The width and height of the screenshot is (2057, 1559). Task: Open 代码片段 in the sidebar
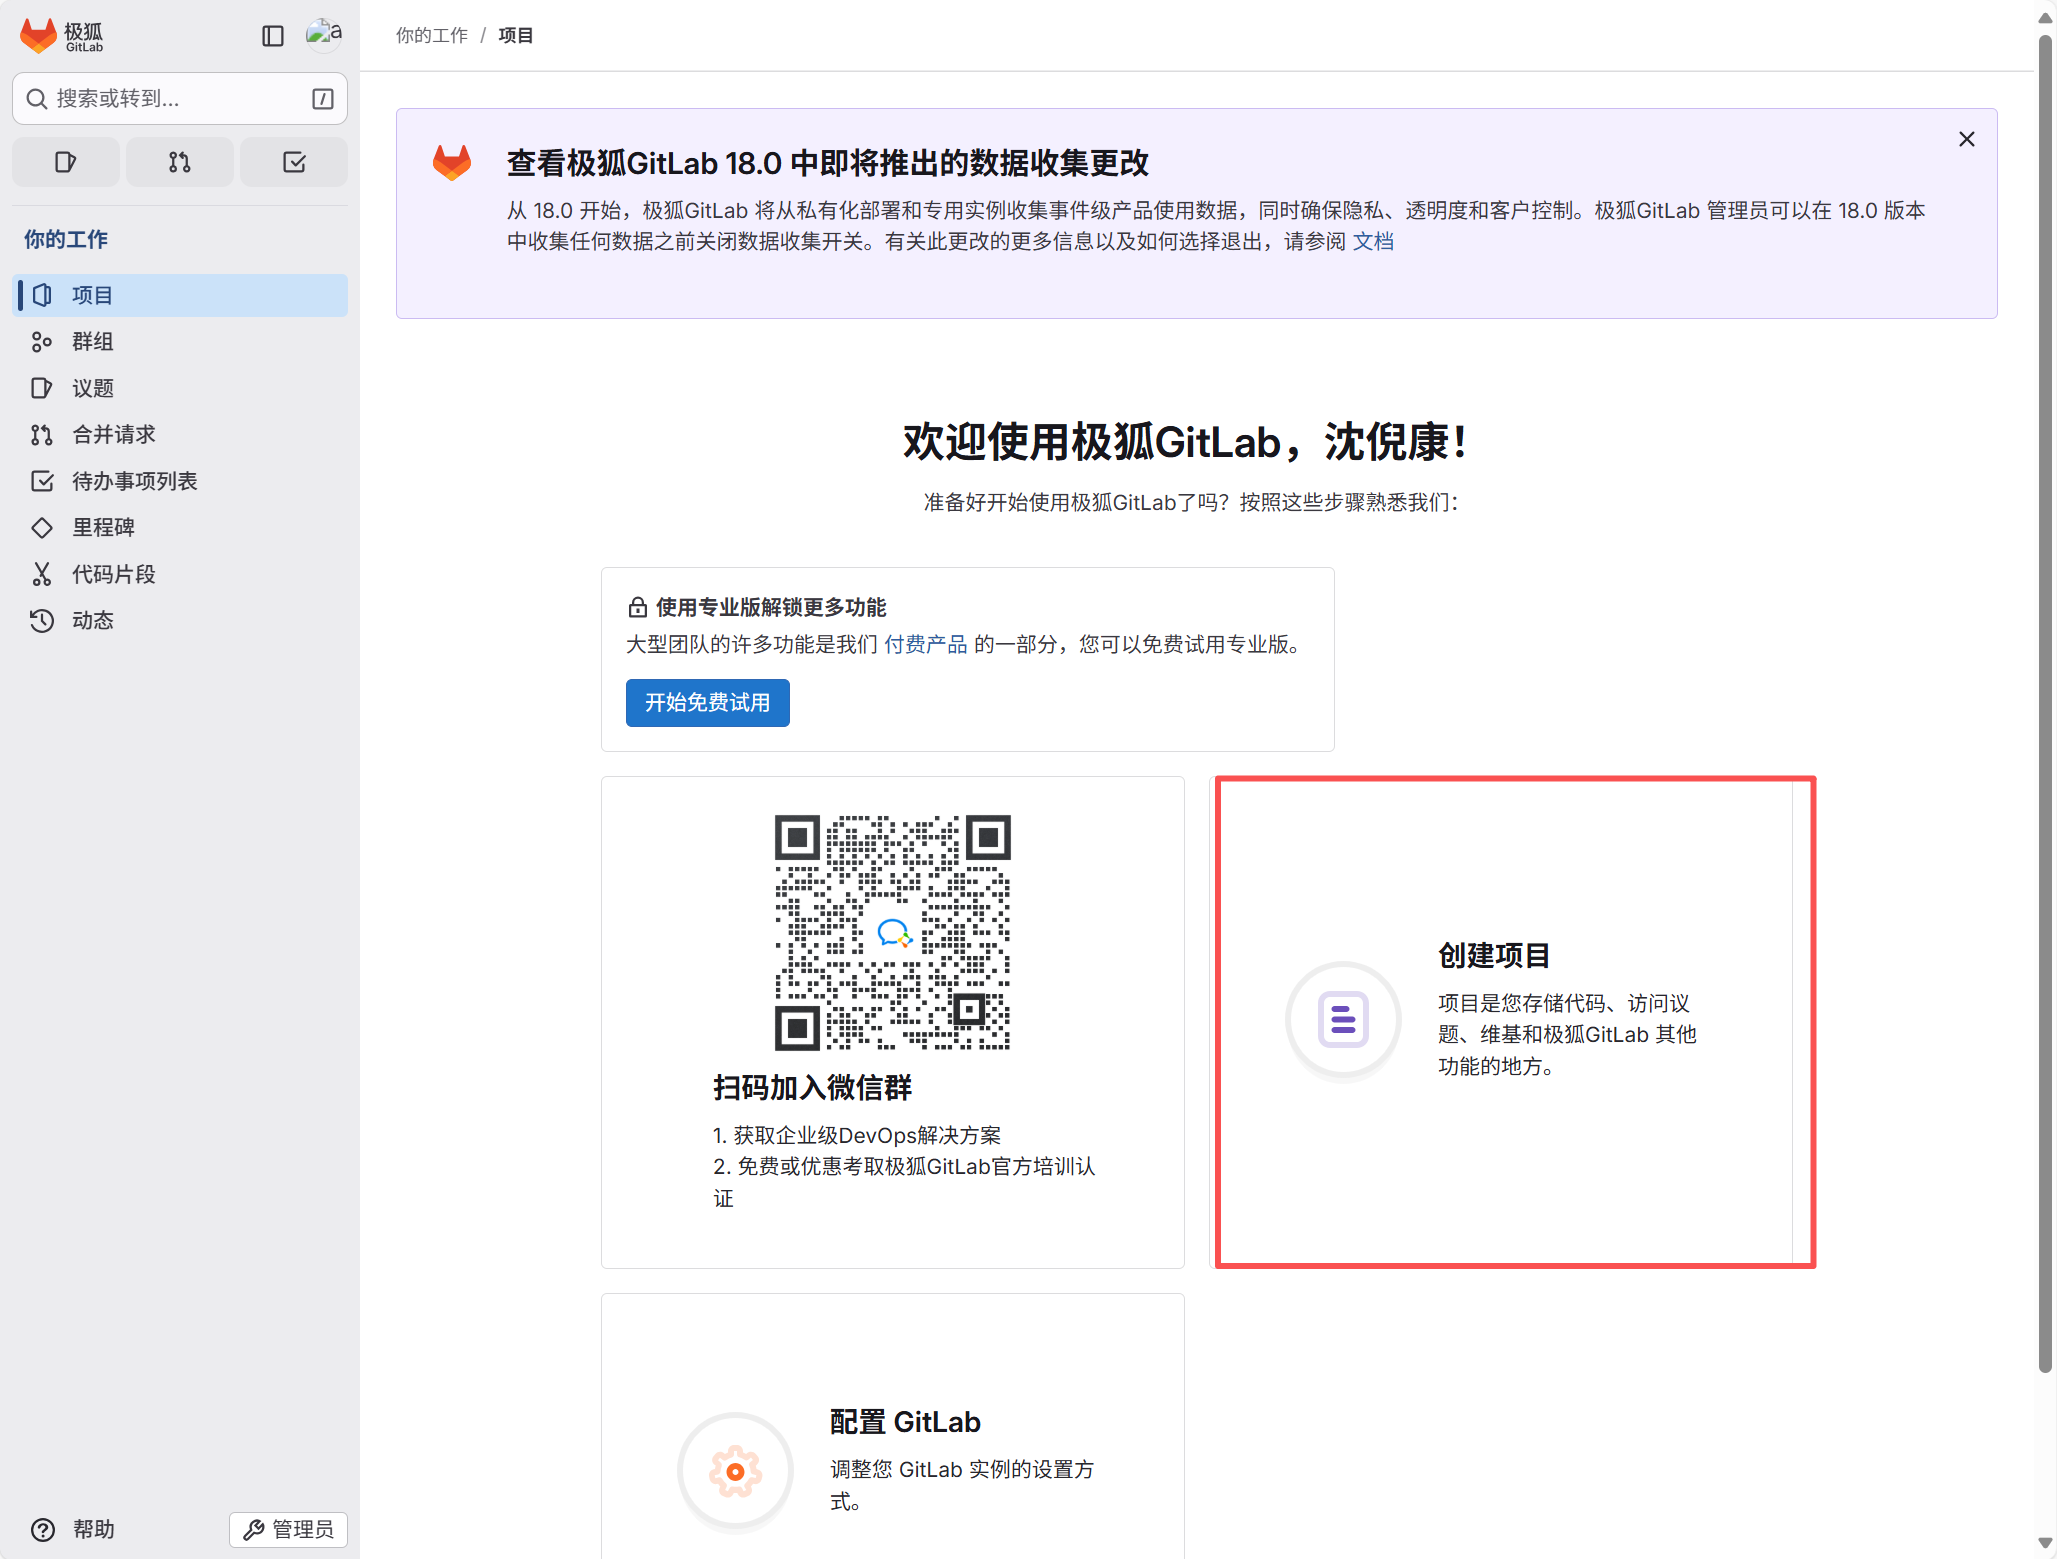(x=180, y=574)
